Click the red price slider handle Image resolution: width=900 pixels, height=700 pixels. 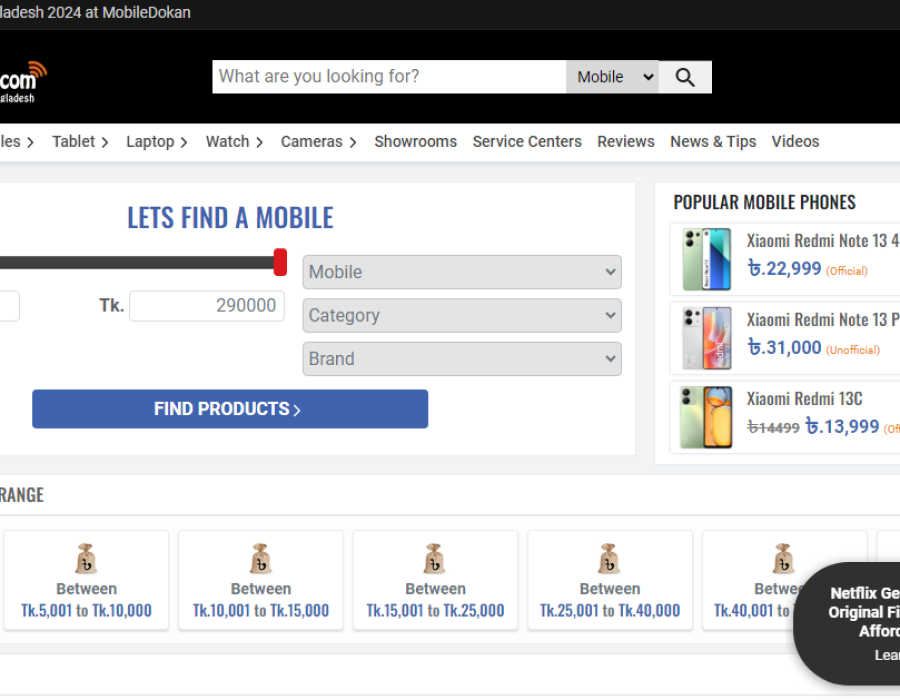(280, 262)
